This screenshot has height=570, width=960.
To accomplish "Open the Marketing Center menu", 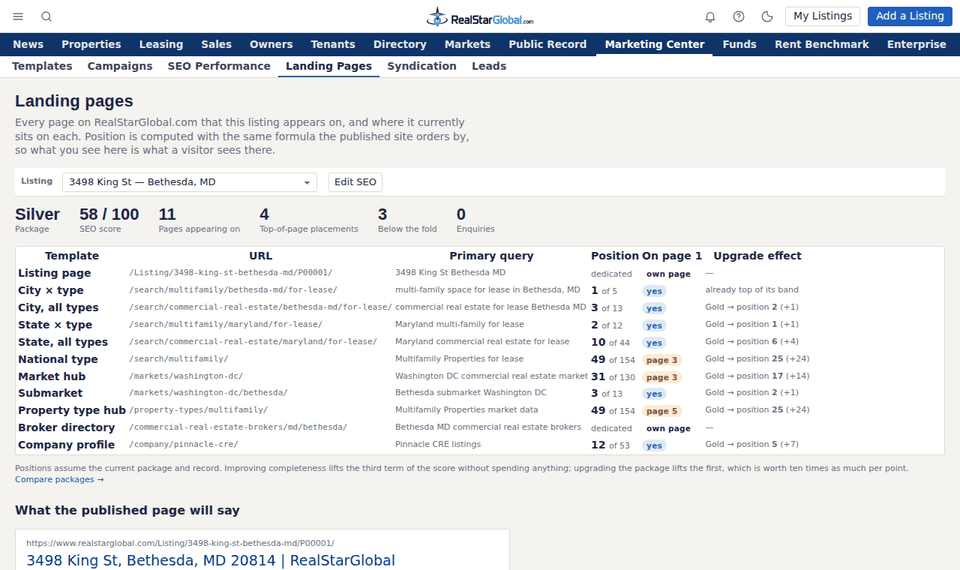I will coord(654,44).
